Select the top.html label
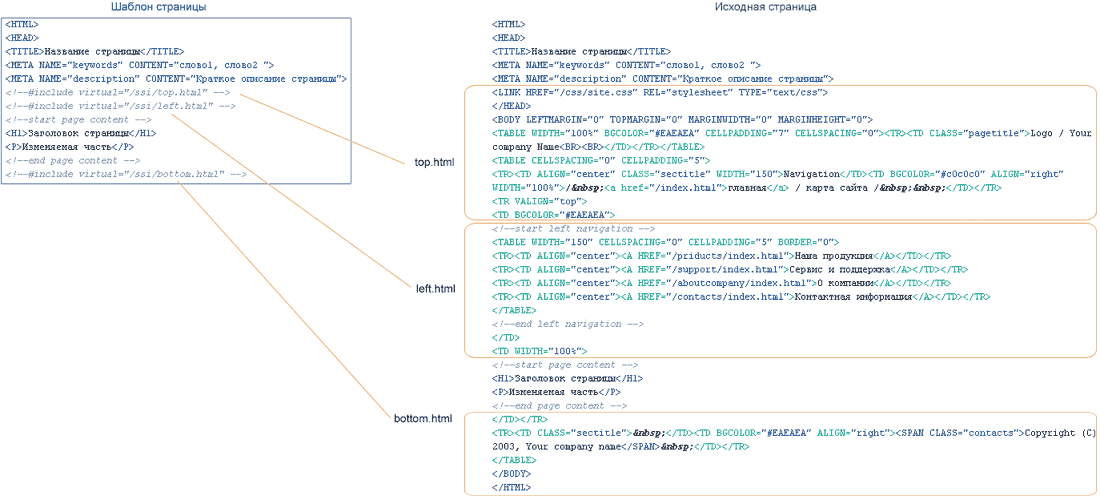This screenshot has width=1100, height=500. click(x=435, y=161)
